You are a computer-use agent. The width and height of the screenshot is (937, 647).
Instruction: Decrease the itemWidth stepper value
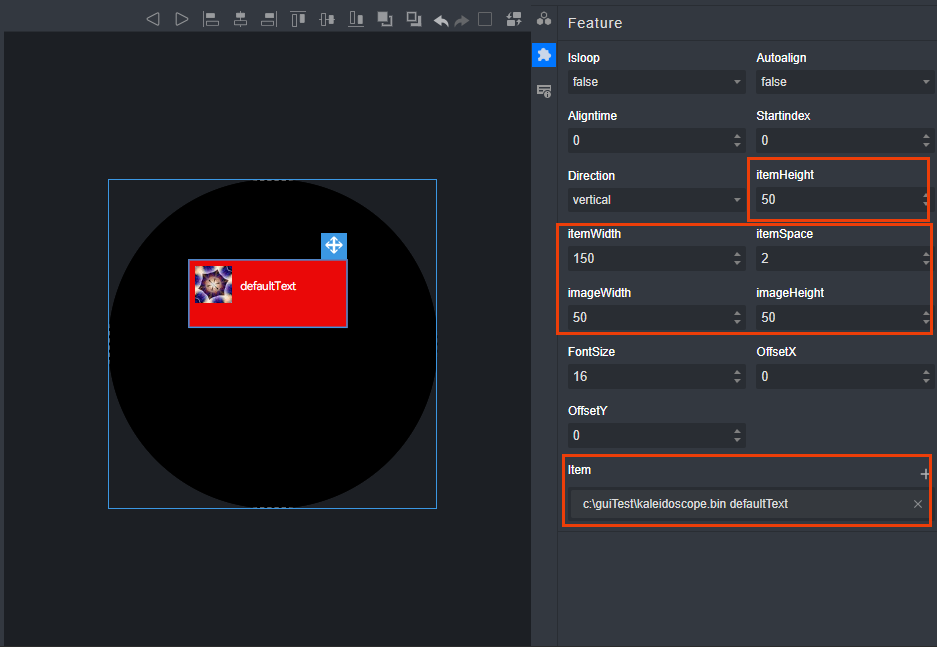pyautogui.click(x=737, y=263)
